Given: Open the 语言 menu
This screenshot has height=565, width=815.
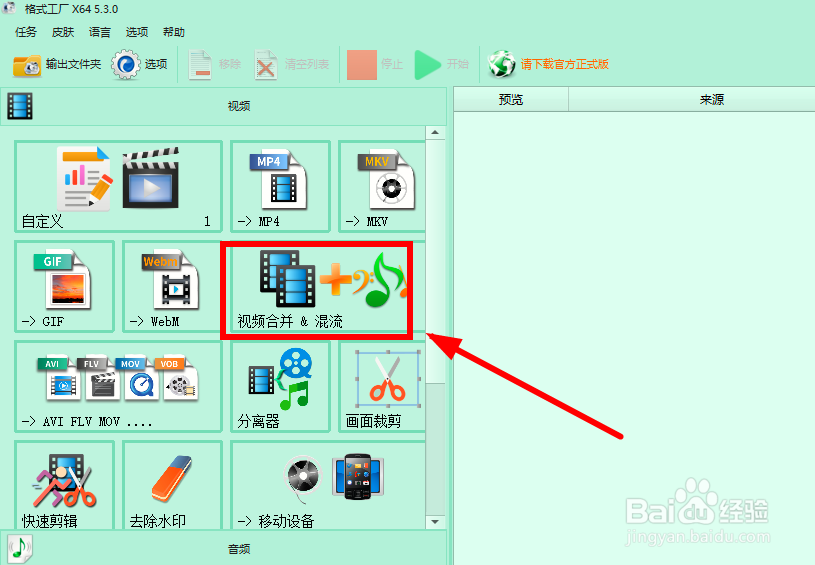Looking at the screenshot, I should coord(100,32).
